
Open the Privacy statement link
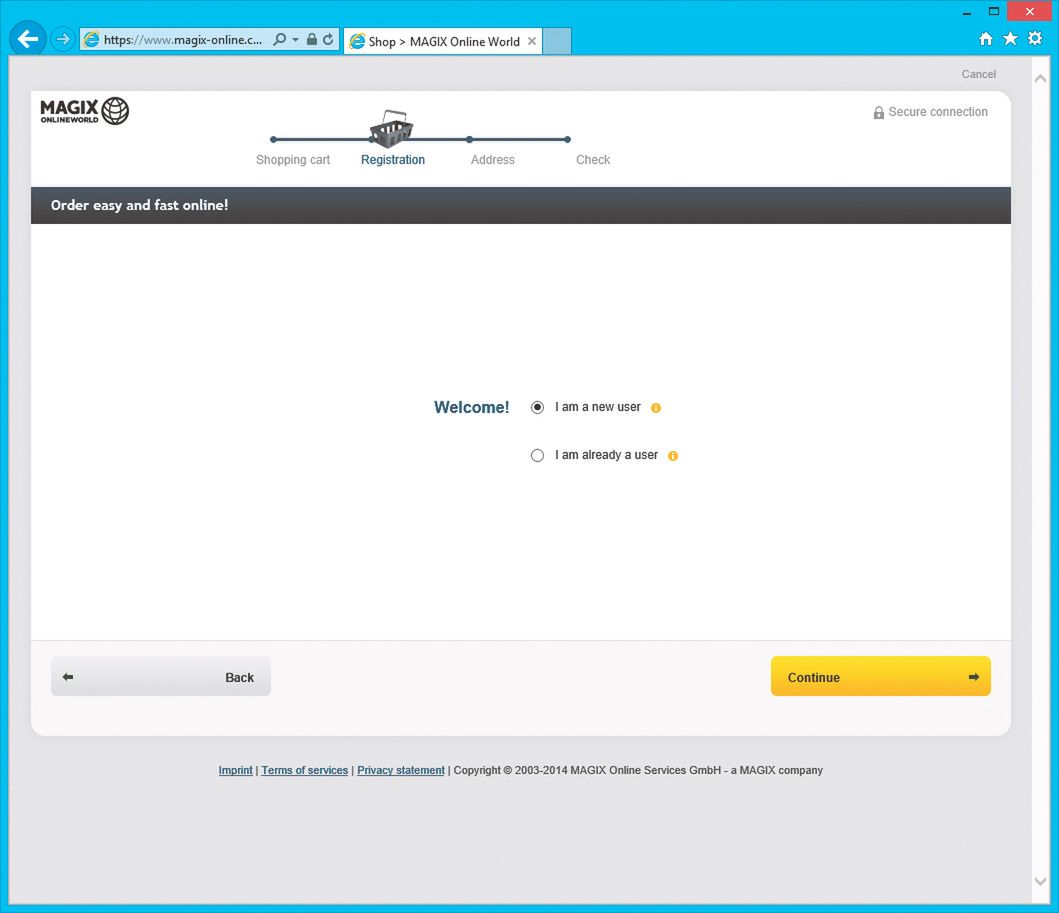pyautogui.click(x=401, y=771)
